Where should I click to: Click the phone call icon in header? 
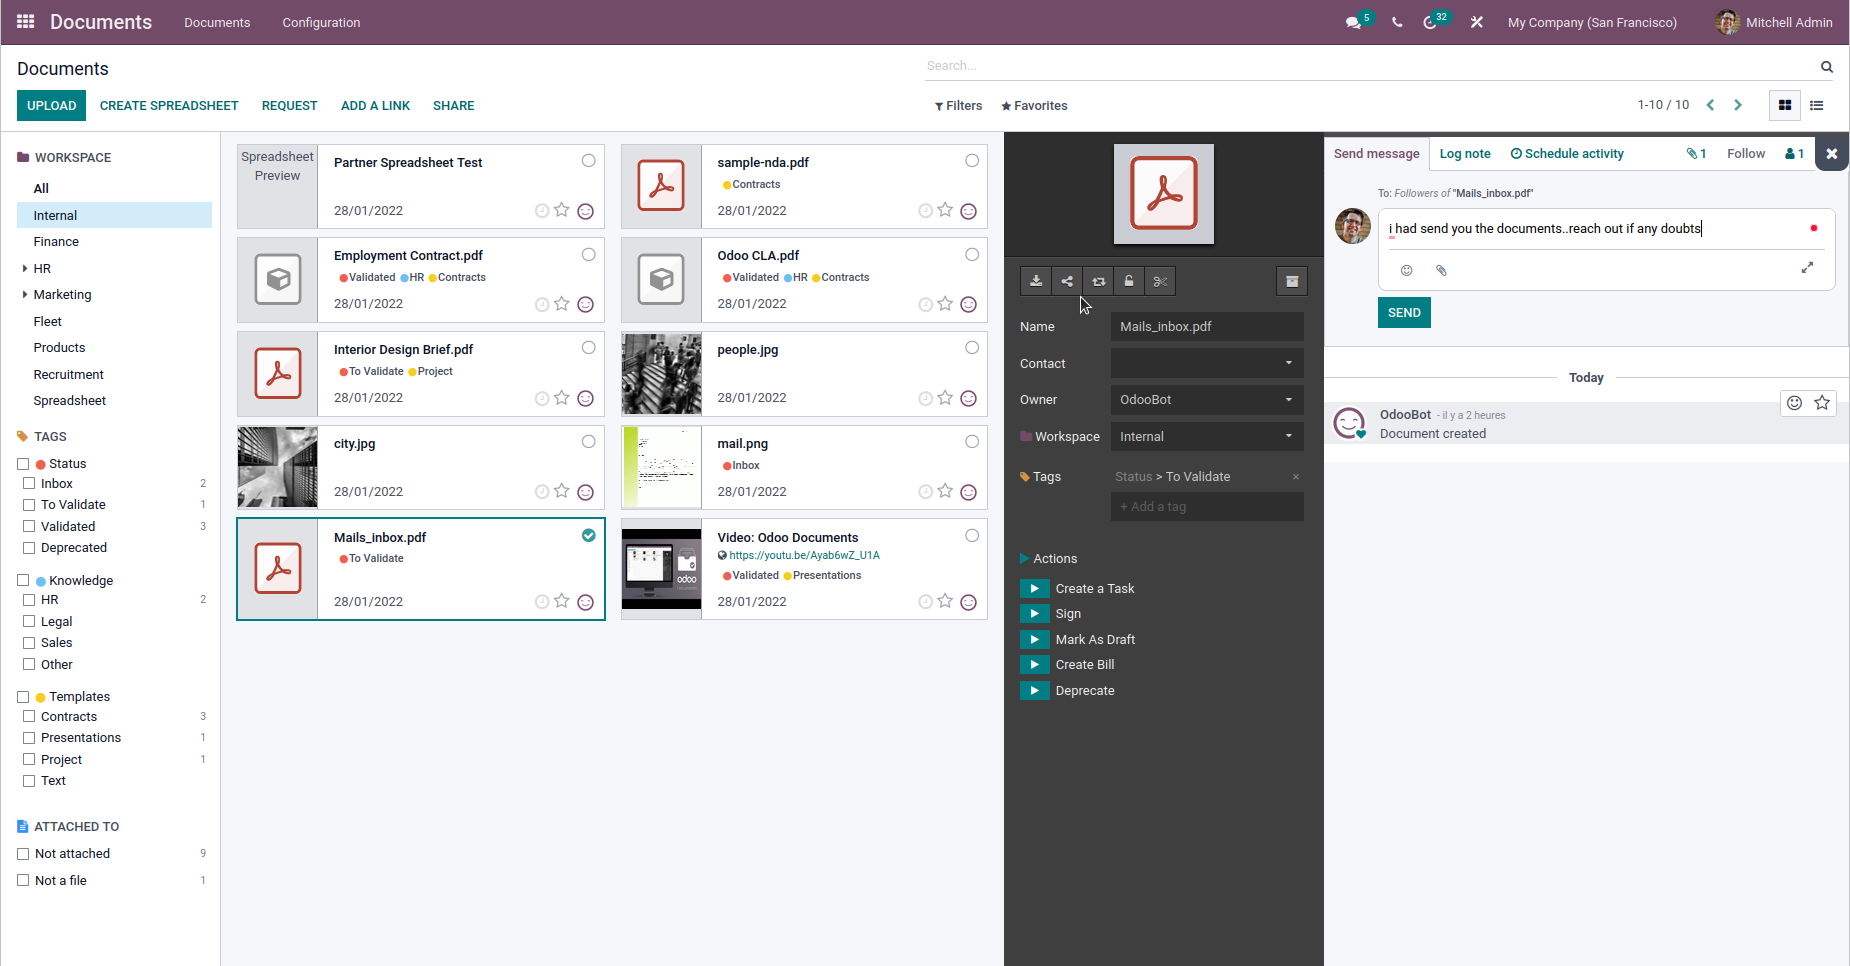tap(1397, 22)
